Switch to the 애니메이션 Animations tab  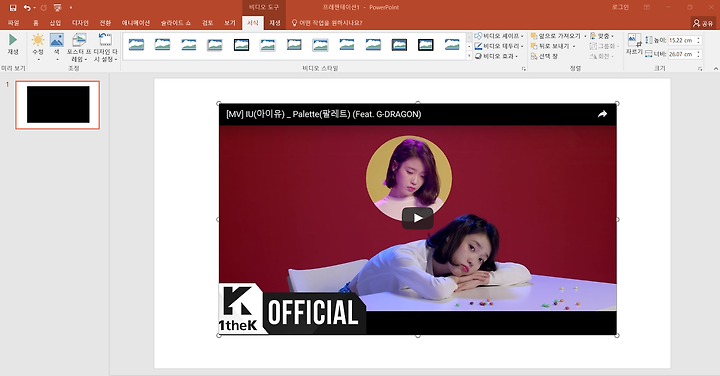pos(135,22)
